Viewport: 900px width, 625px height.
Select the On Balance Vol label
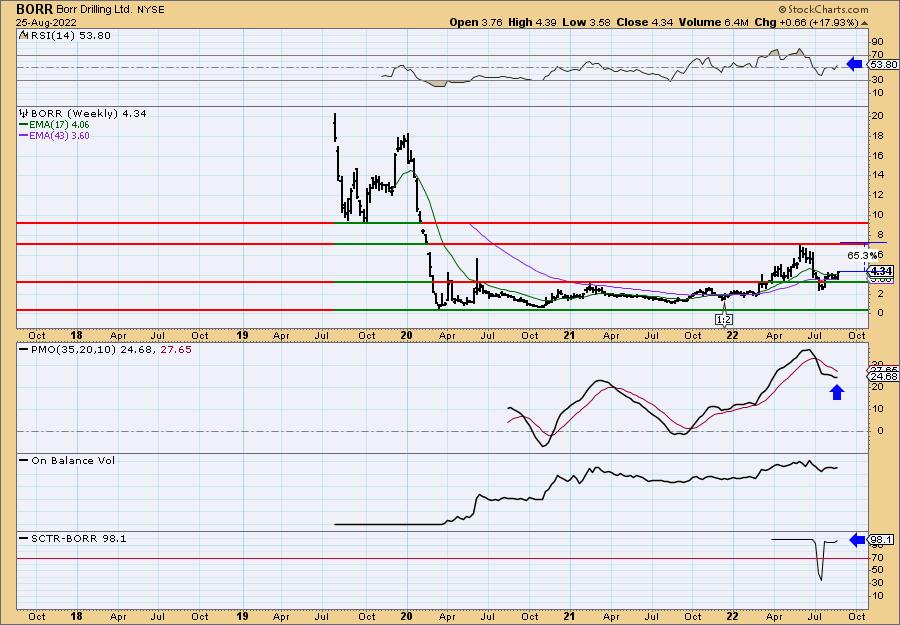point(73,460)
